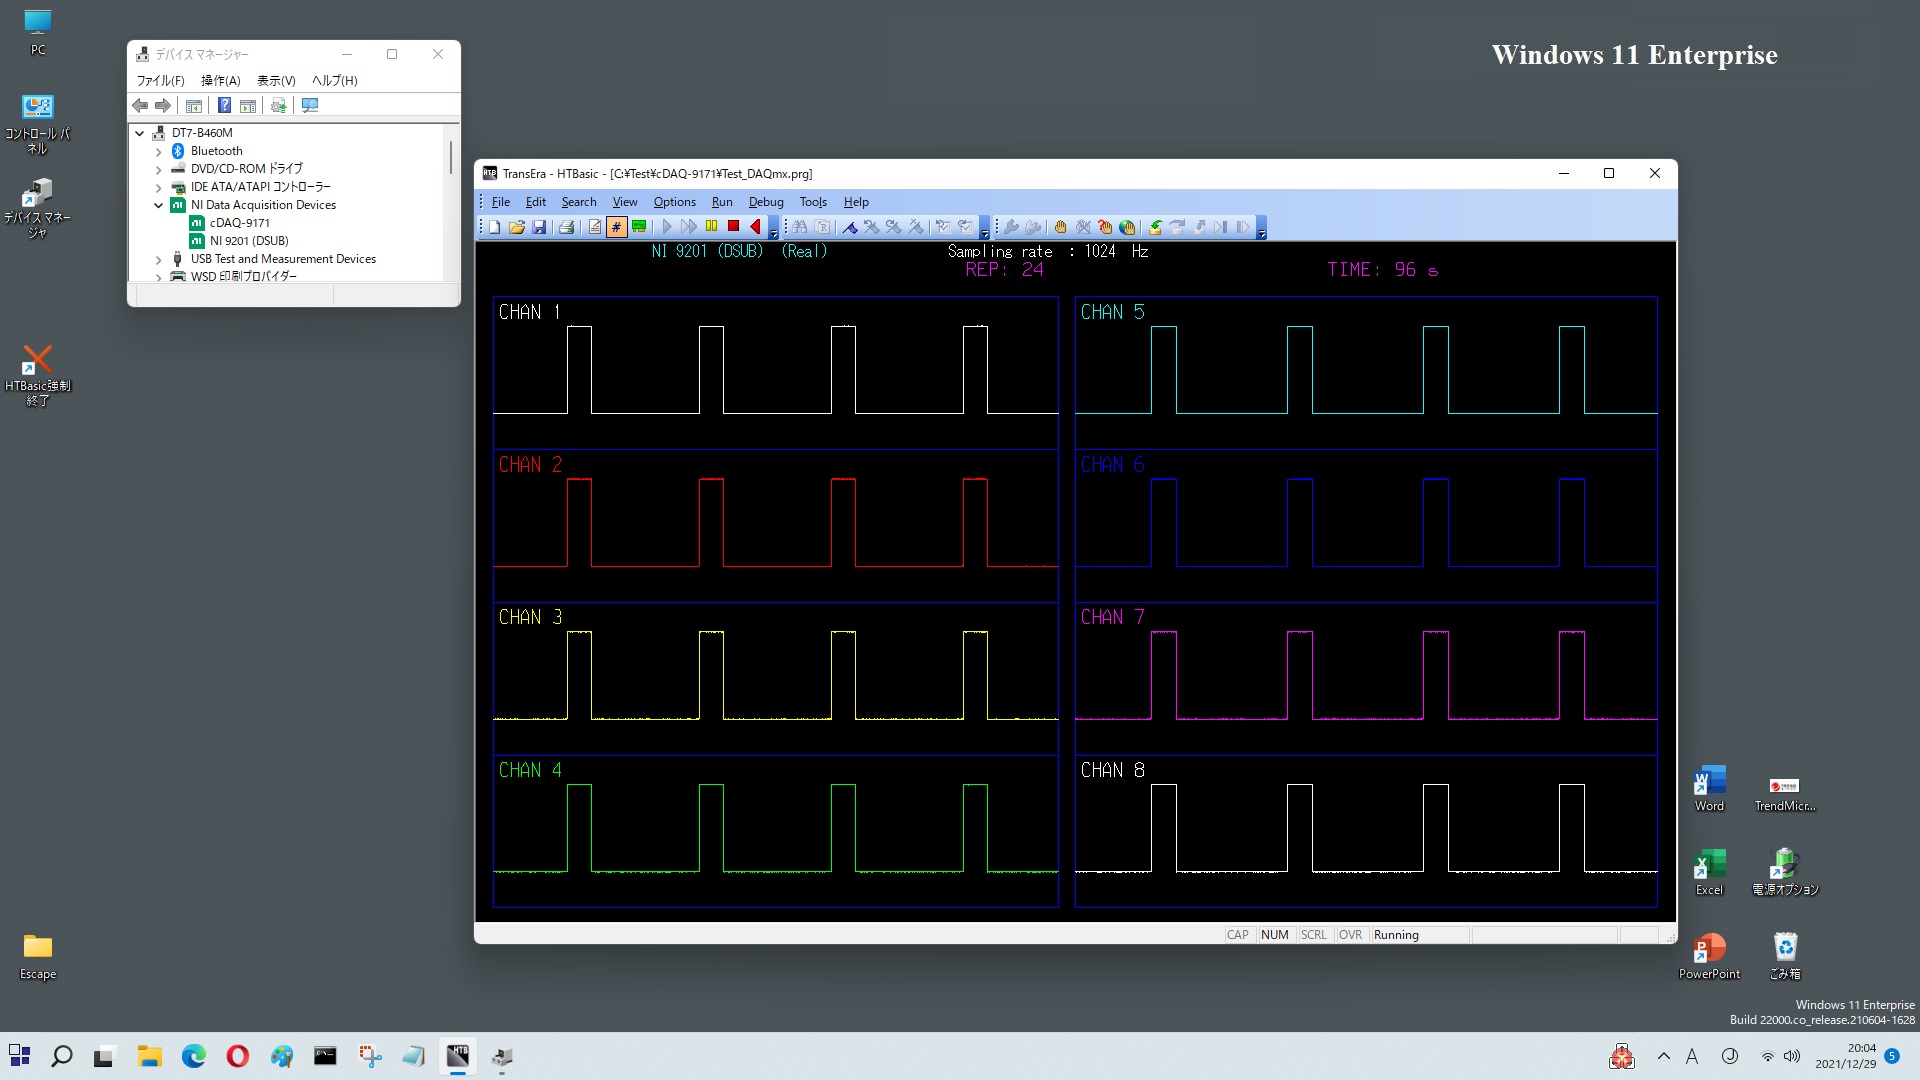Toggle the highlighted # line-number icon
This screenshot has height=1080, width=1920.
pos(616,227)
